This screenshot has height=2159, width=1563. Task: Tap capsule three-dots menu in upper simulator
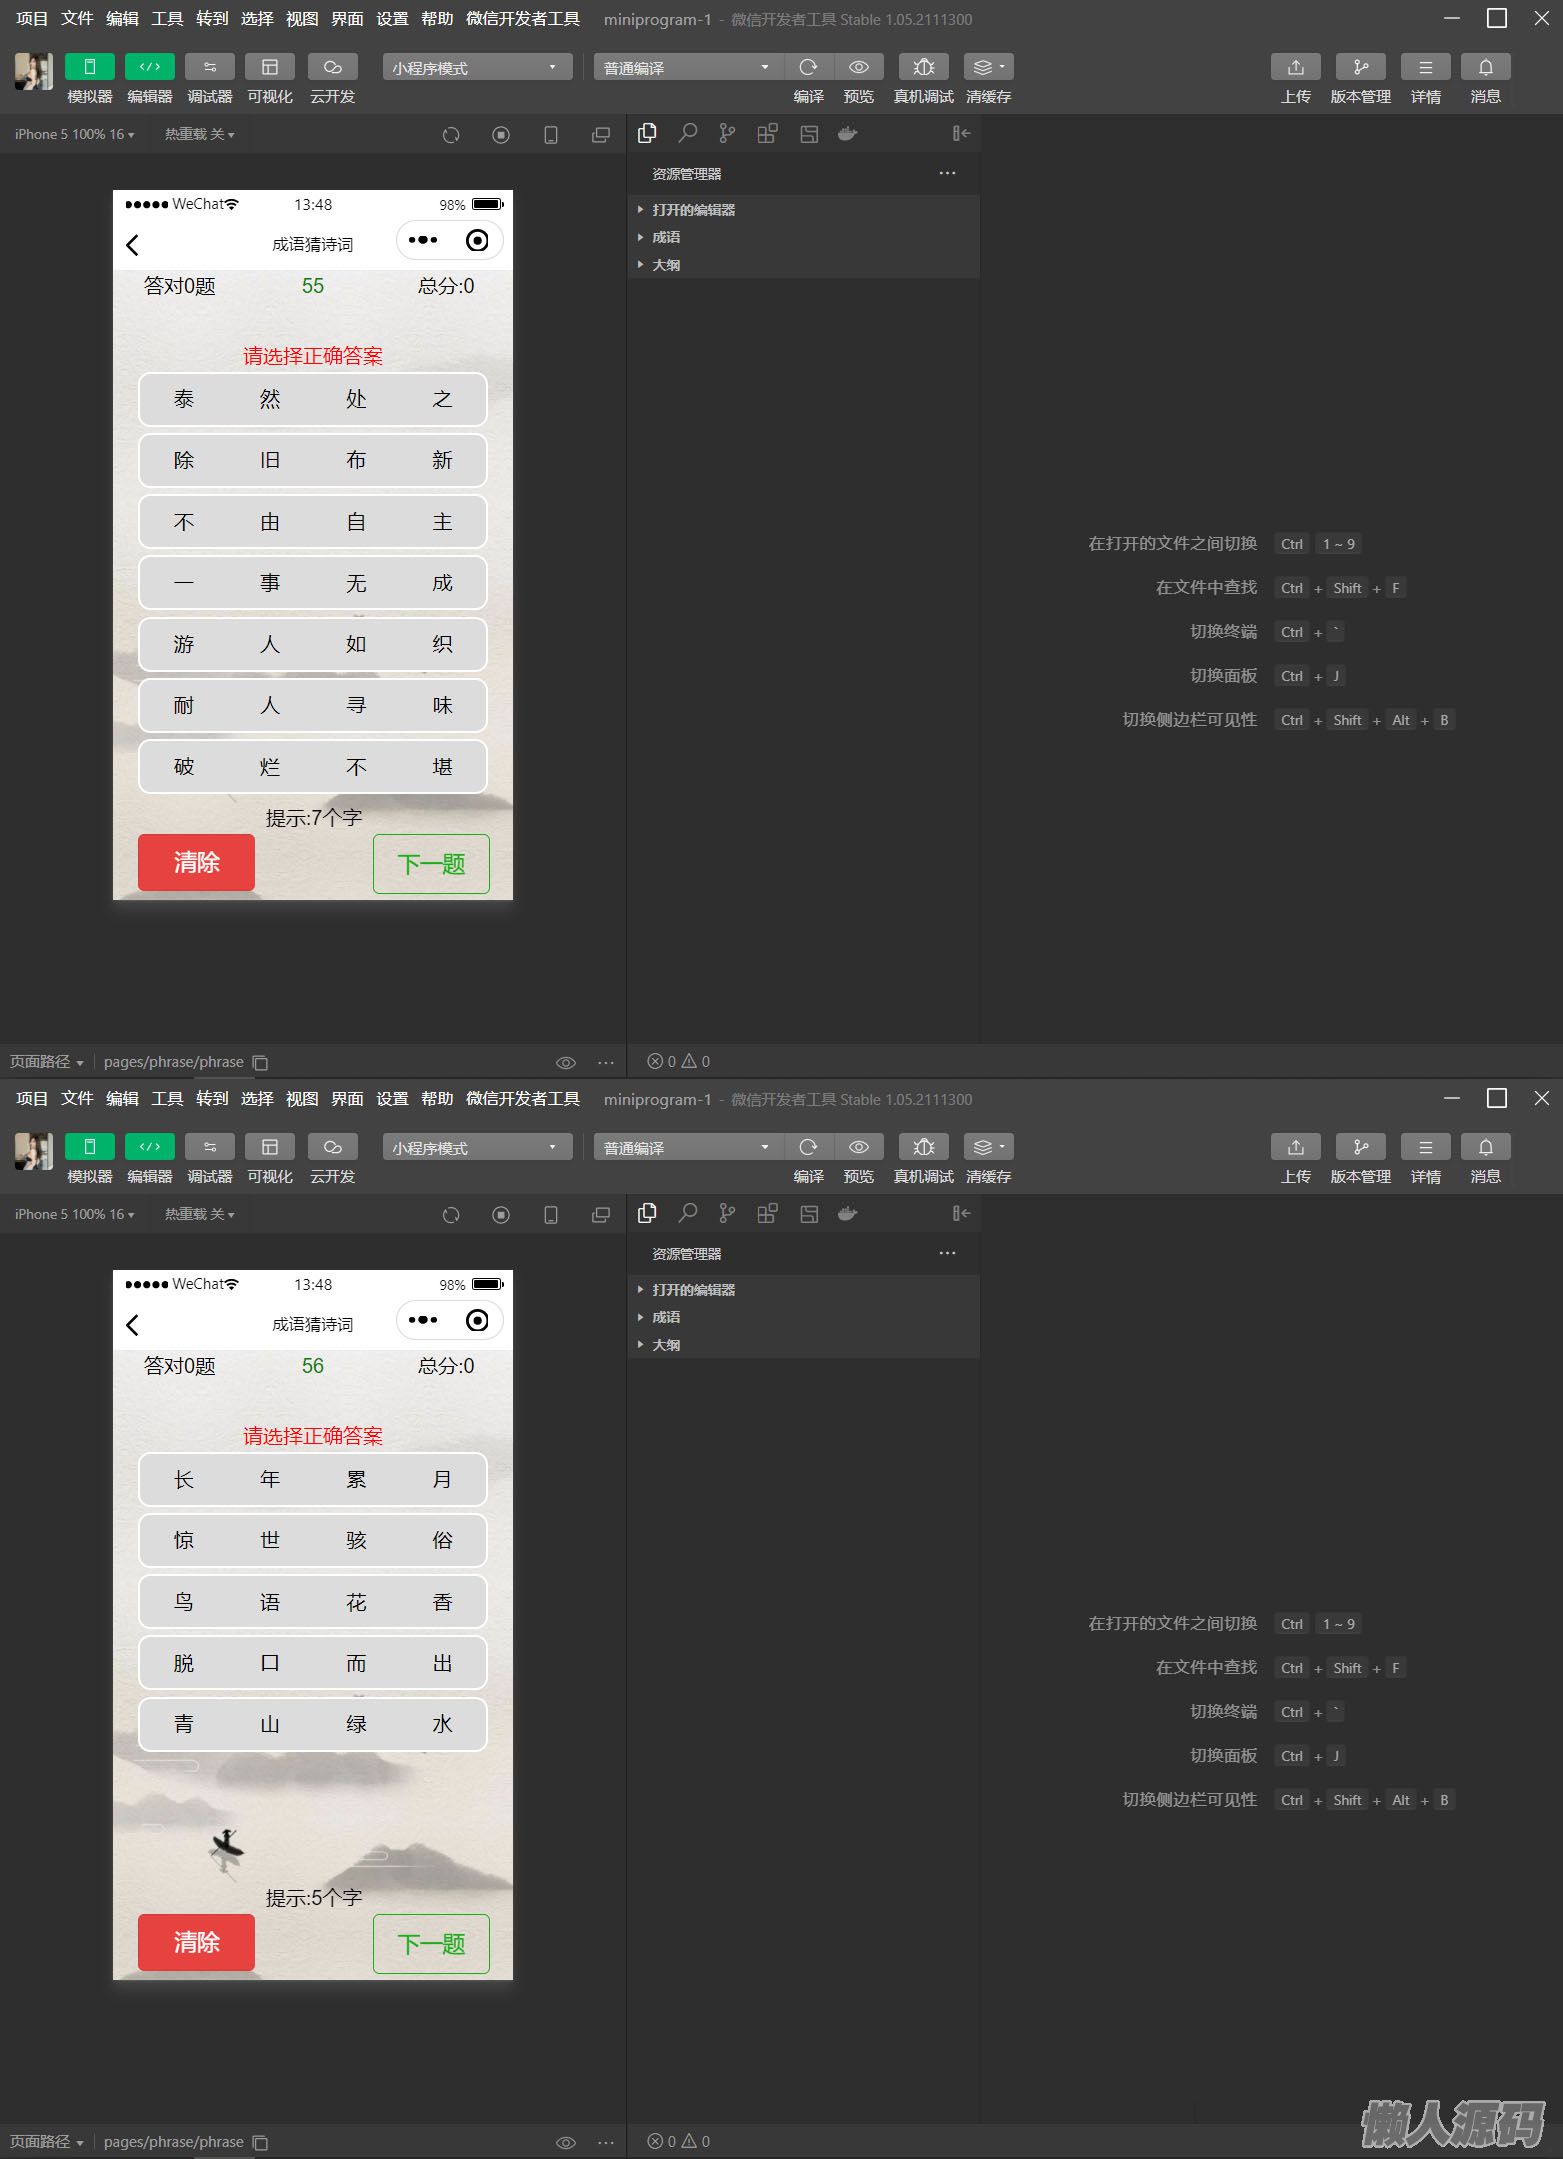click(x=423, y=240)
